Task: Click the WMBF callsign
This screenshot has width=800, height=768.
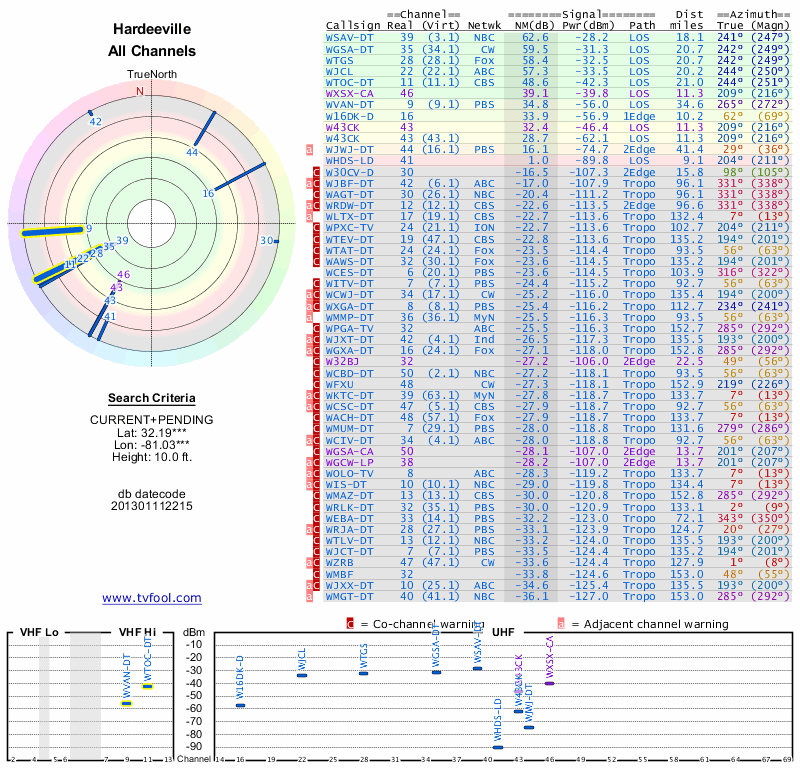Action: pos(339,574)
